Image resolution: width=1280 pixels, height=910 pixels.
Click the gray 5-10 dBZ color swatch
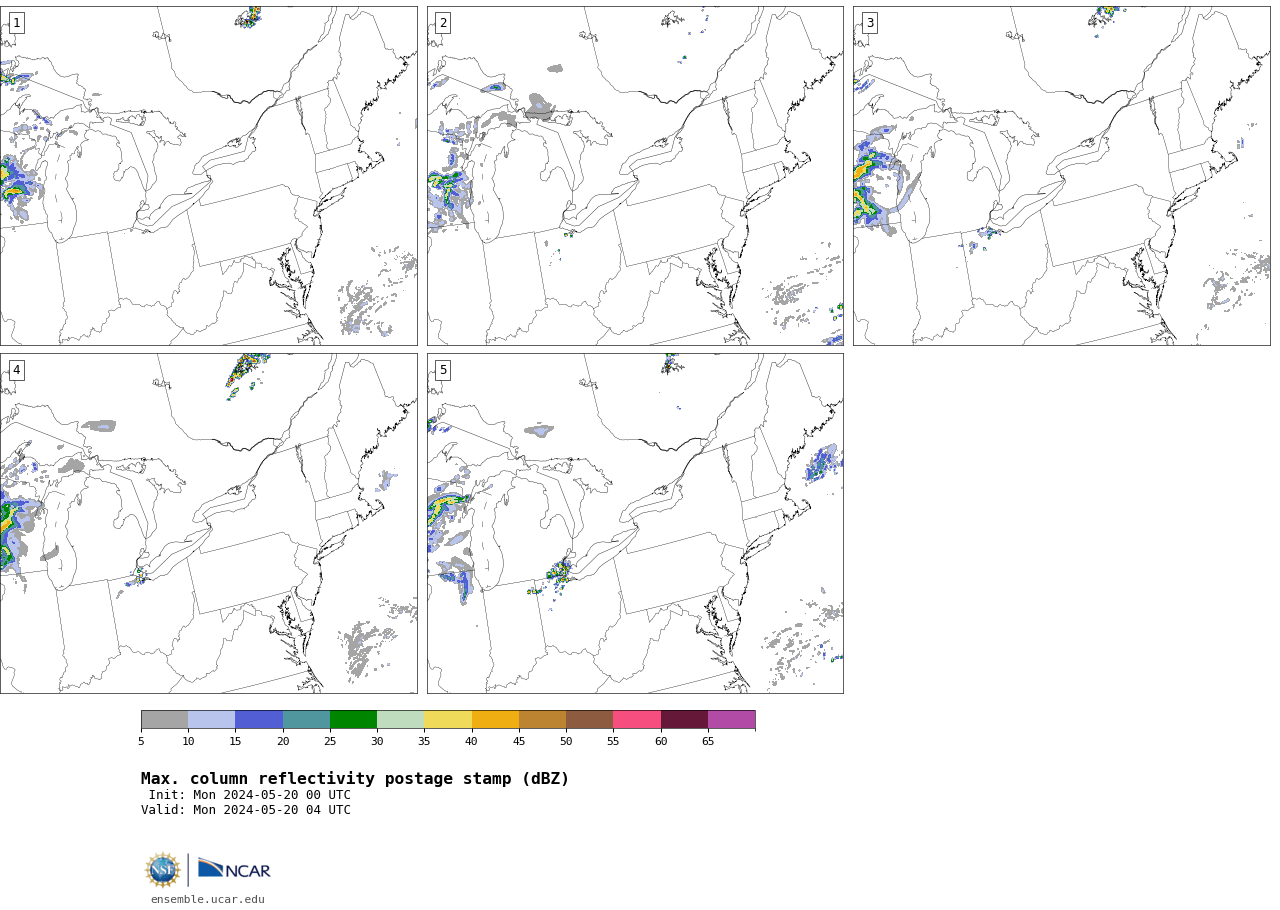click(165, 720)
